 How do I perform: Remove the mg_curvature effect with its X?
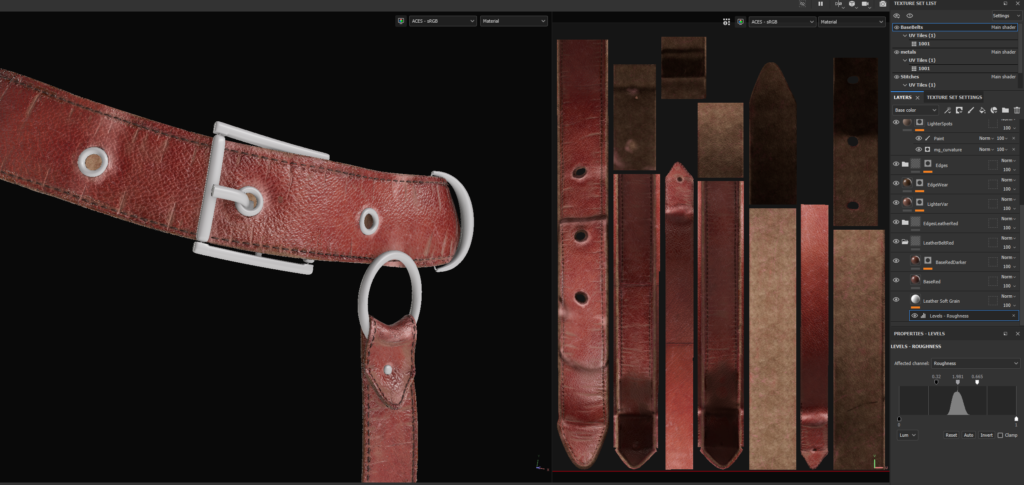(x=1014, y=149)
